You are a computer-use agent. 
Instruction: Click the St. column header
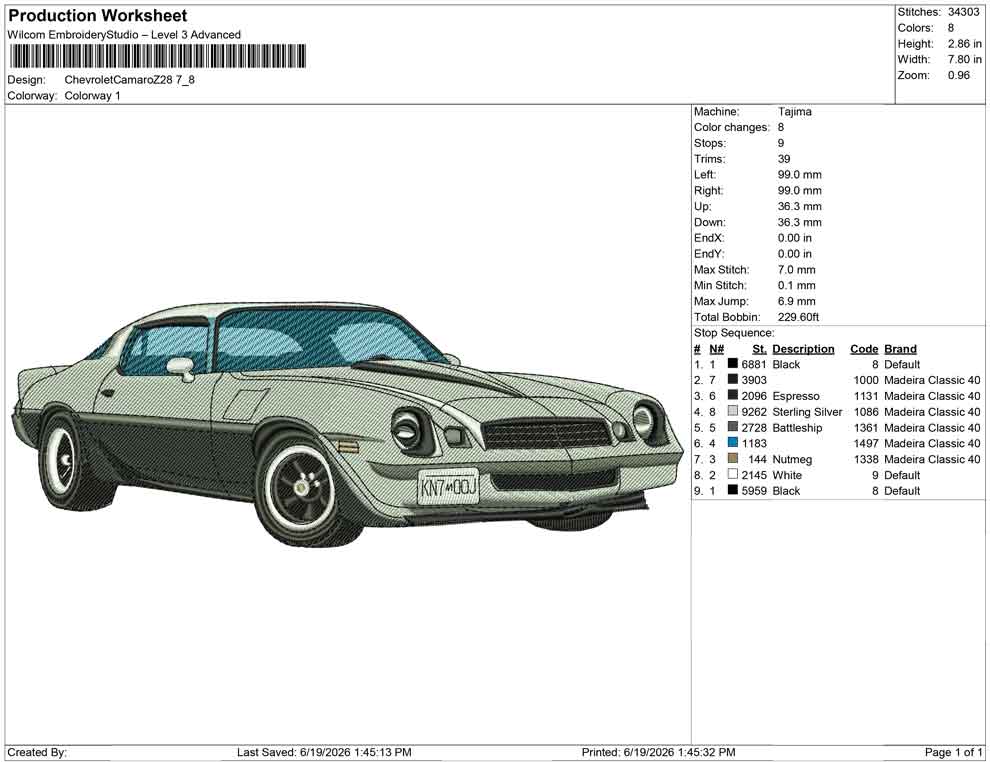759,349
